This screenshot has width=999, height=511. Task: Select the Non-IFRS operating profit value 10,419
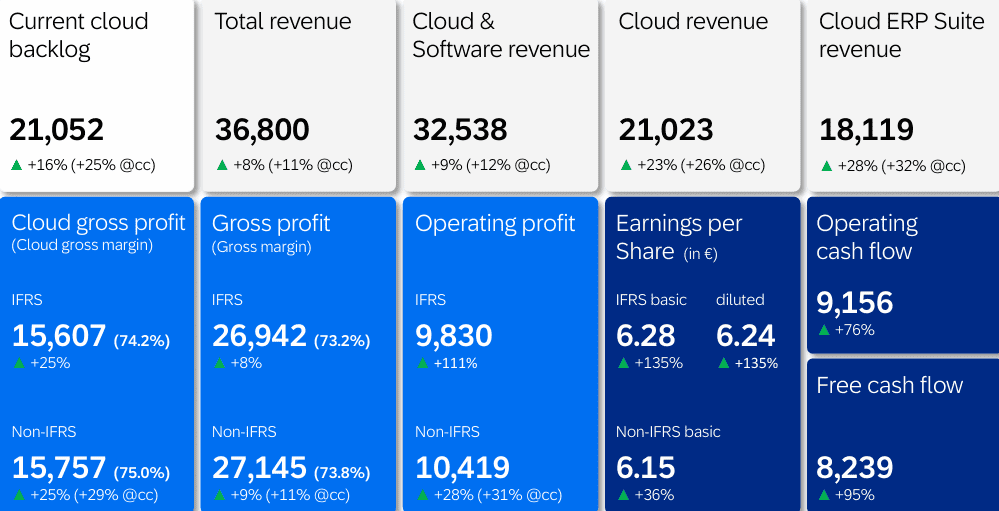462,468
